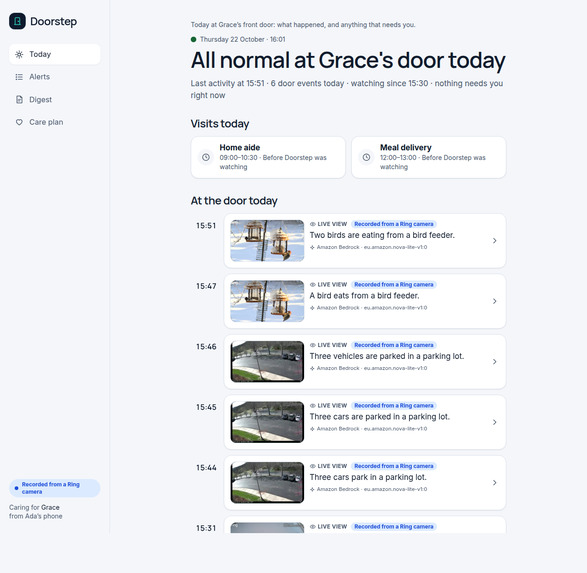Click 'Caring for Grace from Ada's phone' text
587x573 pixels.
pyautogui.click(x=36, y=512)
